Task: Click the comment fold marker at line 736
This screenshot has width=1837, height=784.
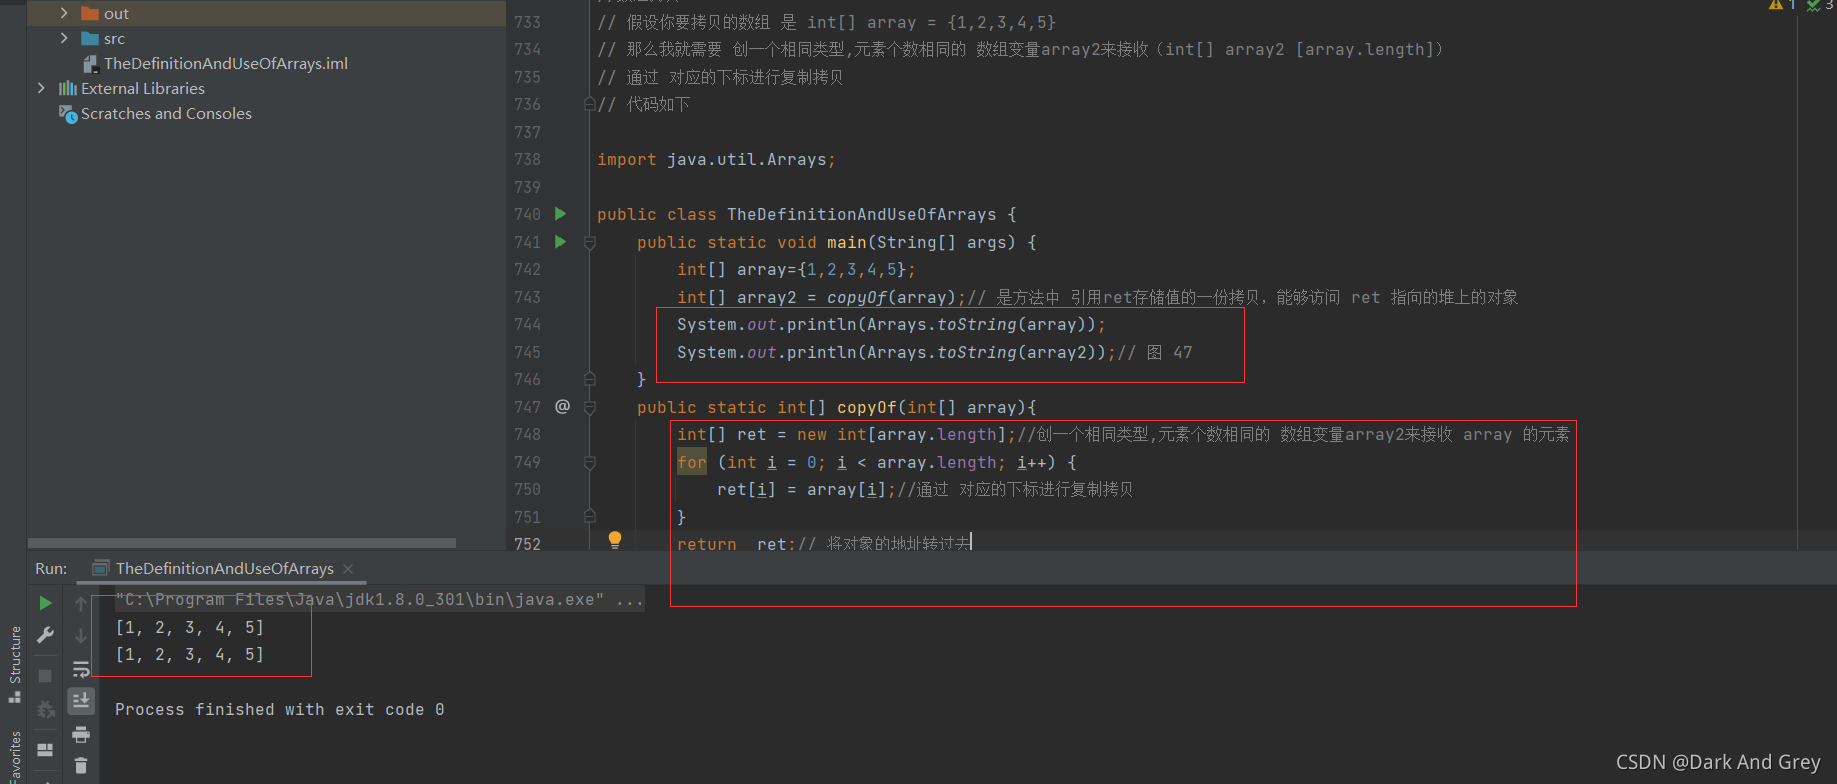Action: click(x=590, y=104)
